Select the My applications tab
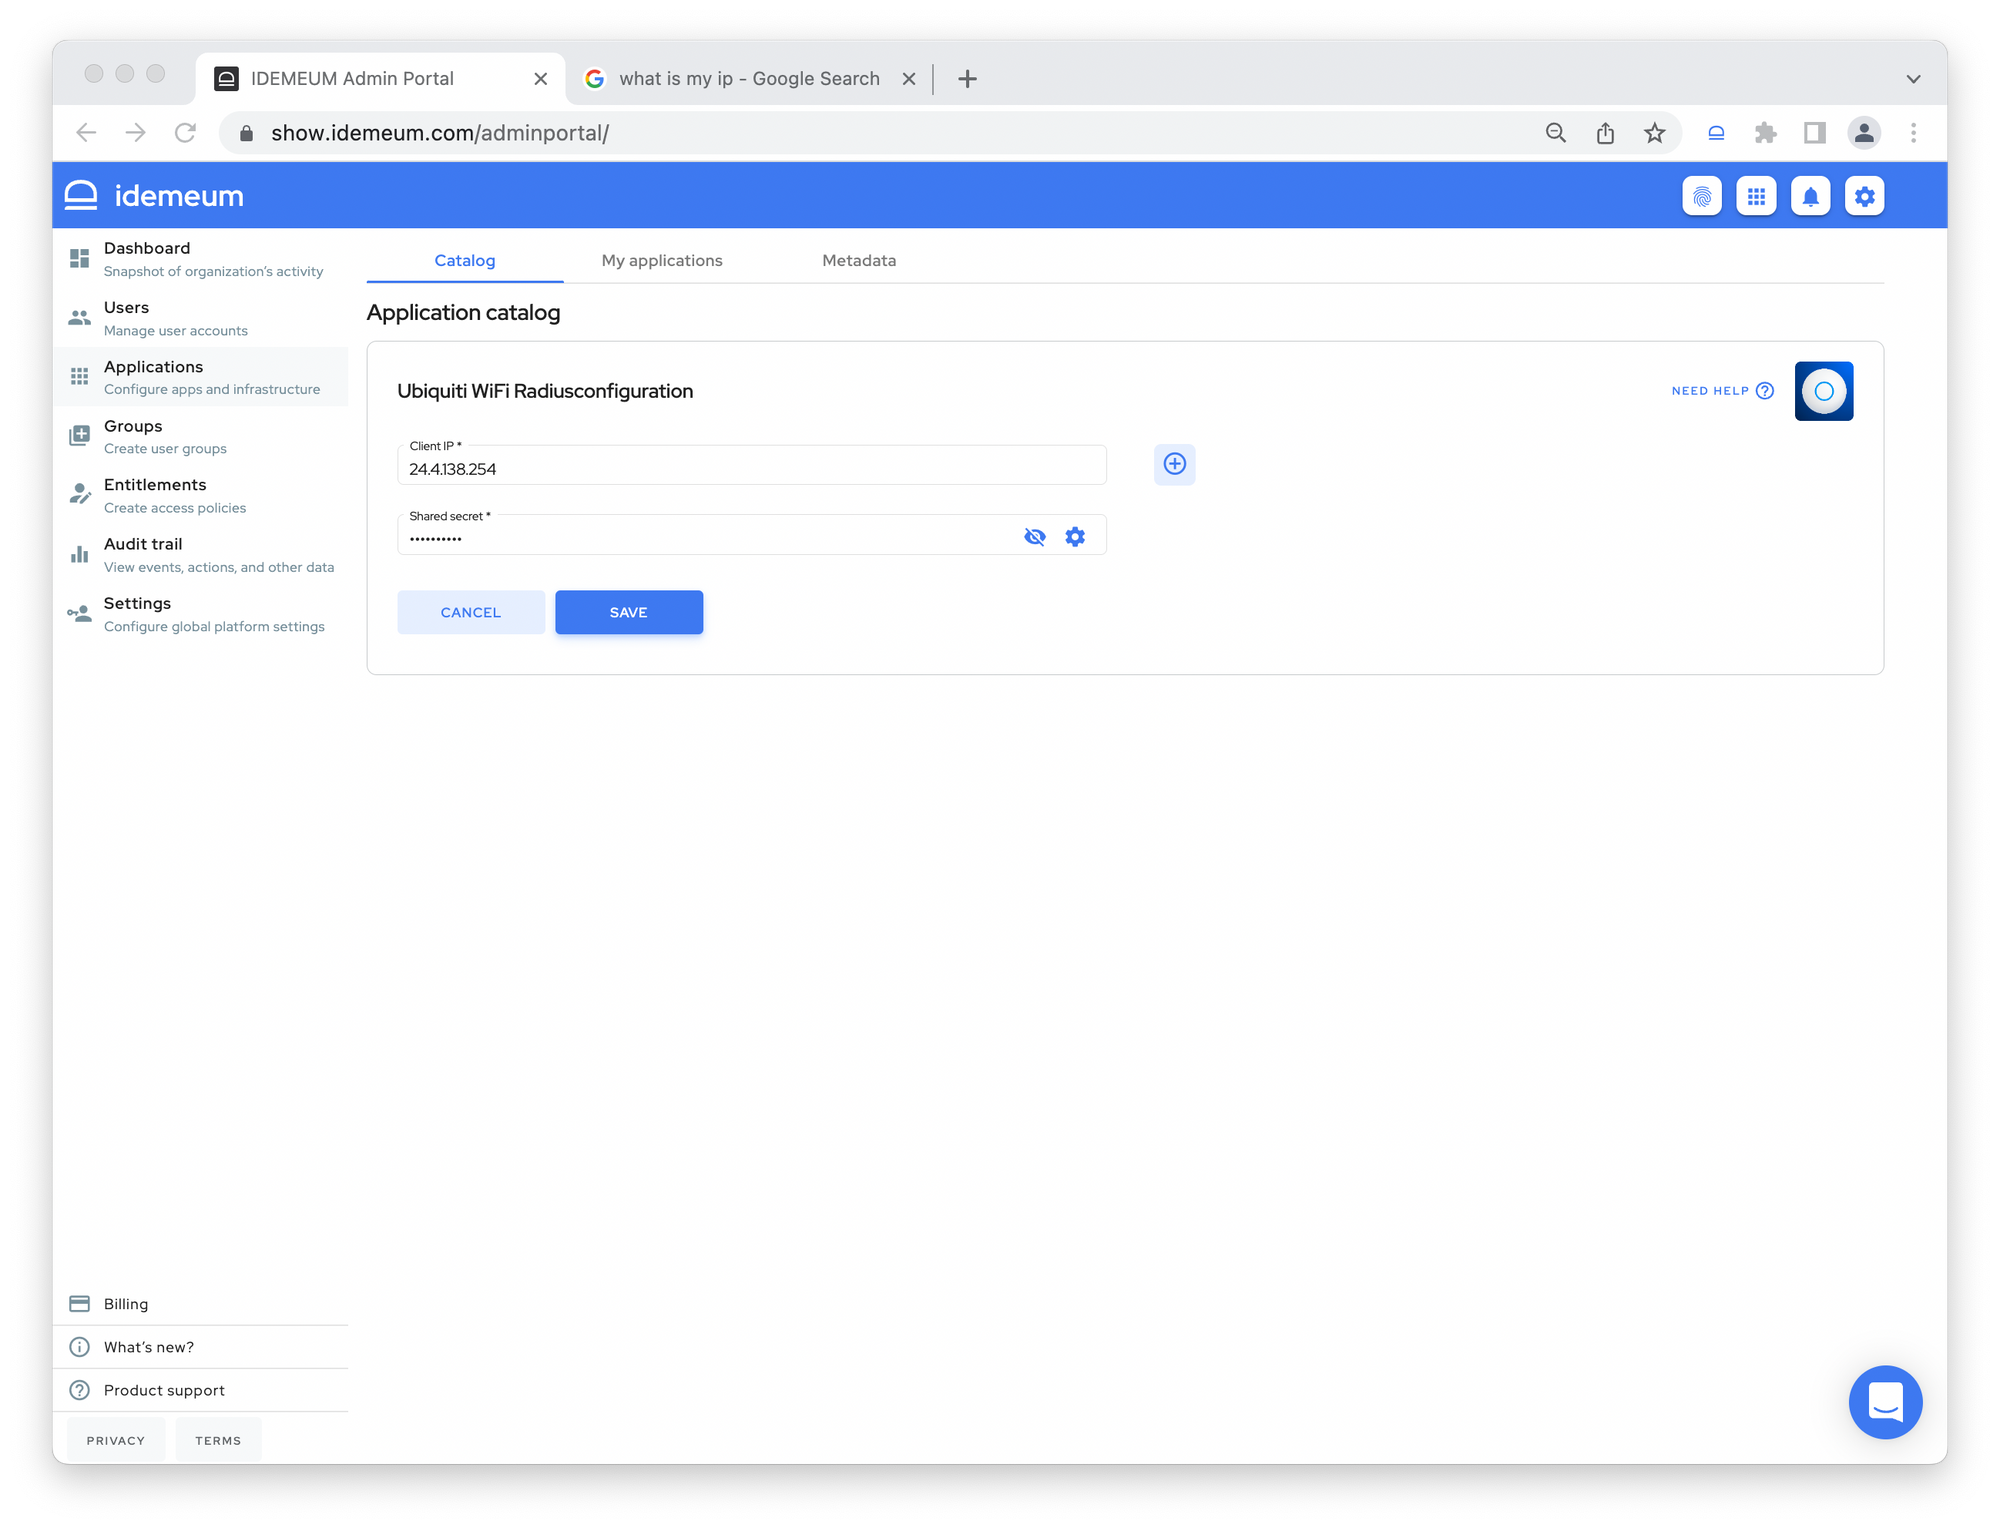 coord(662,260)
